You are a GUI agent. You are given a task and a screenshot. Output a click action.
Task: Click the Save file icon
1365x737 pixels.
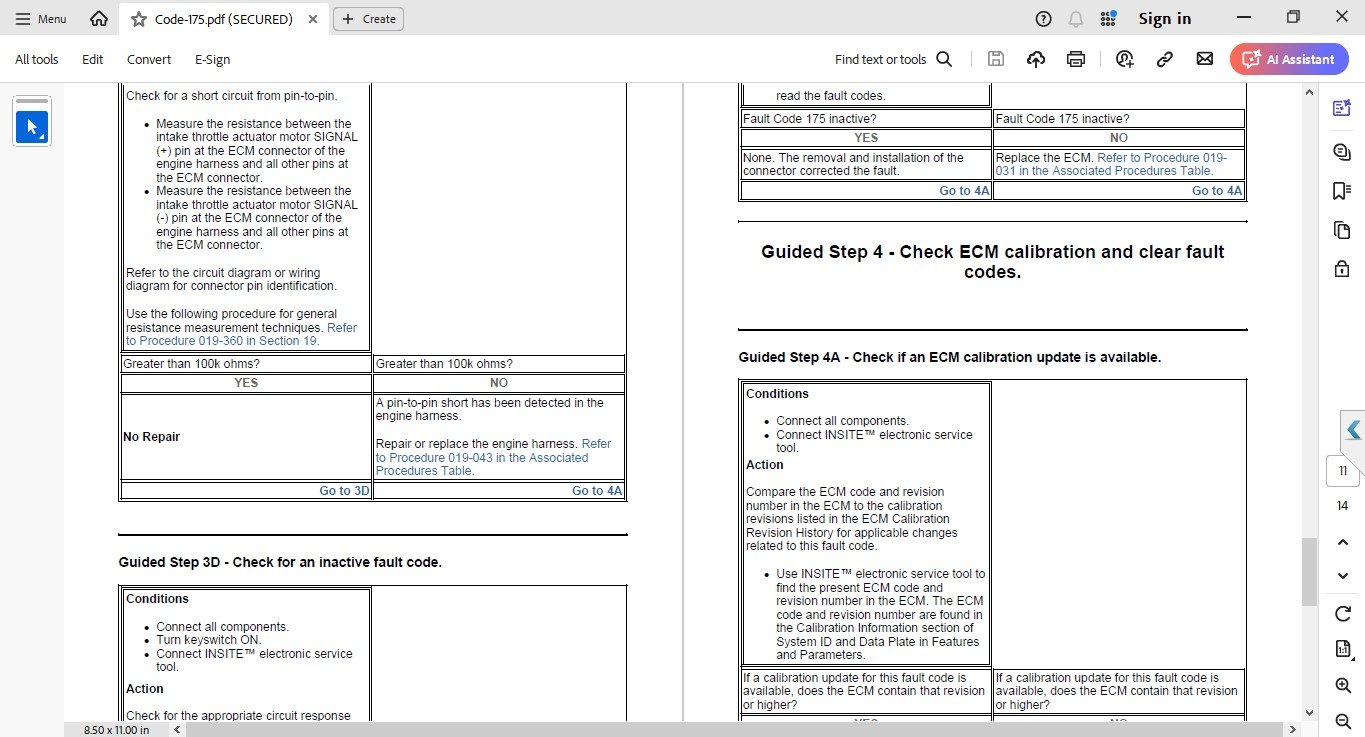(x=995, y=59)
